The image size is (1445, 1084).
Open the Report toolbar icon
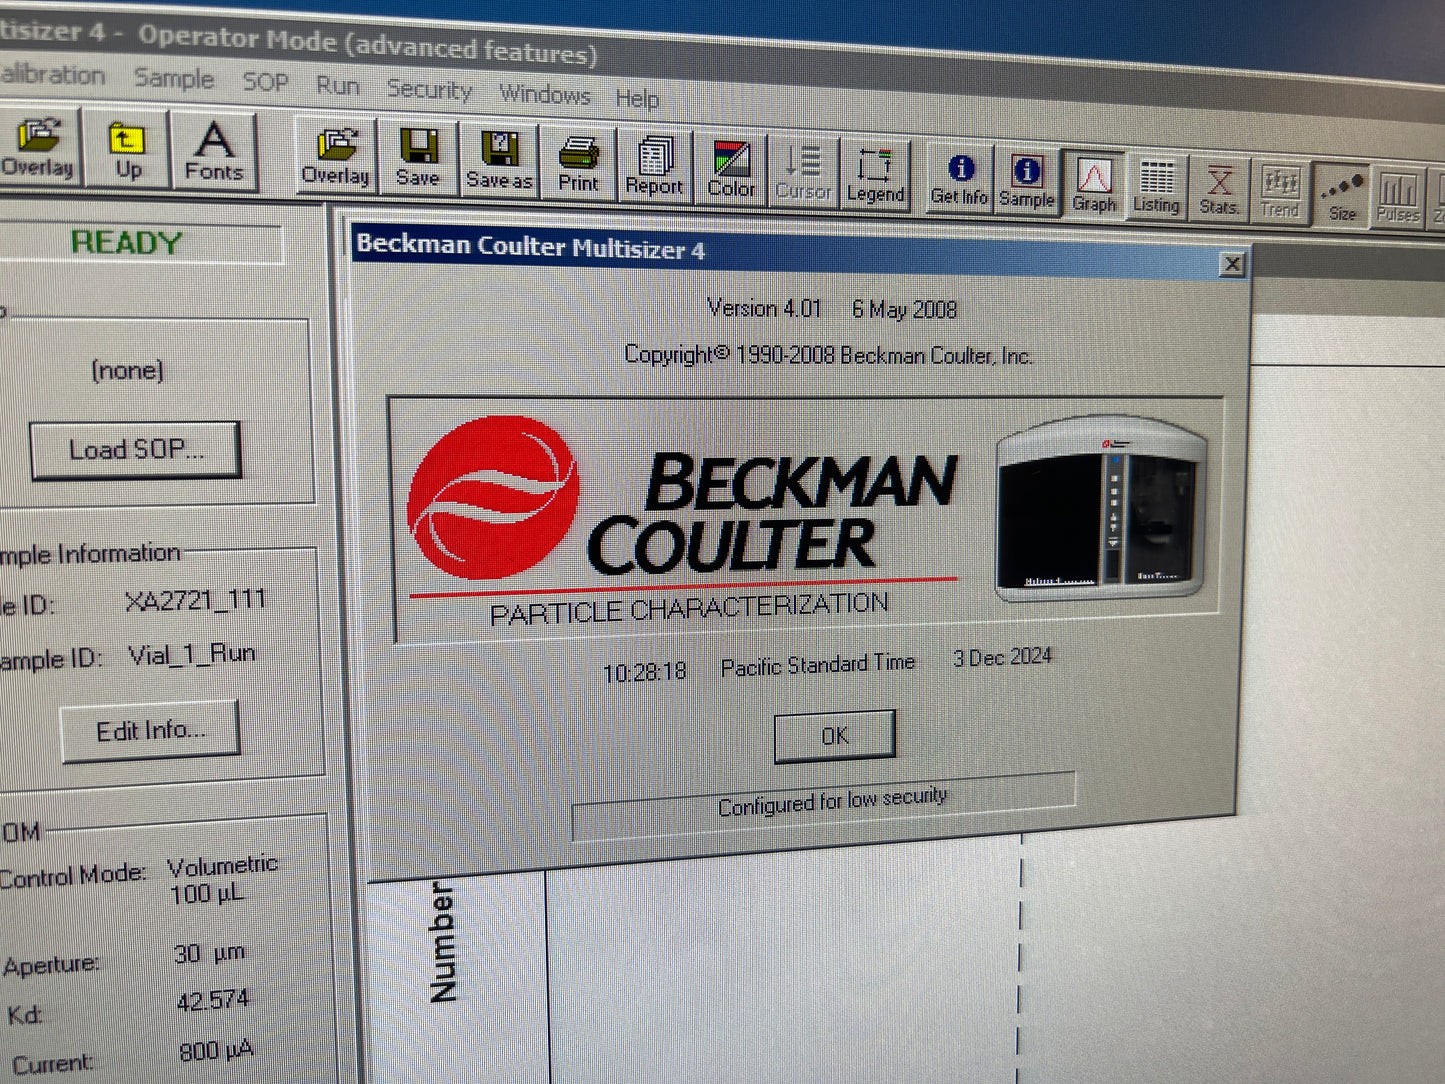click(x=654, y=167)
